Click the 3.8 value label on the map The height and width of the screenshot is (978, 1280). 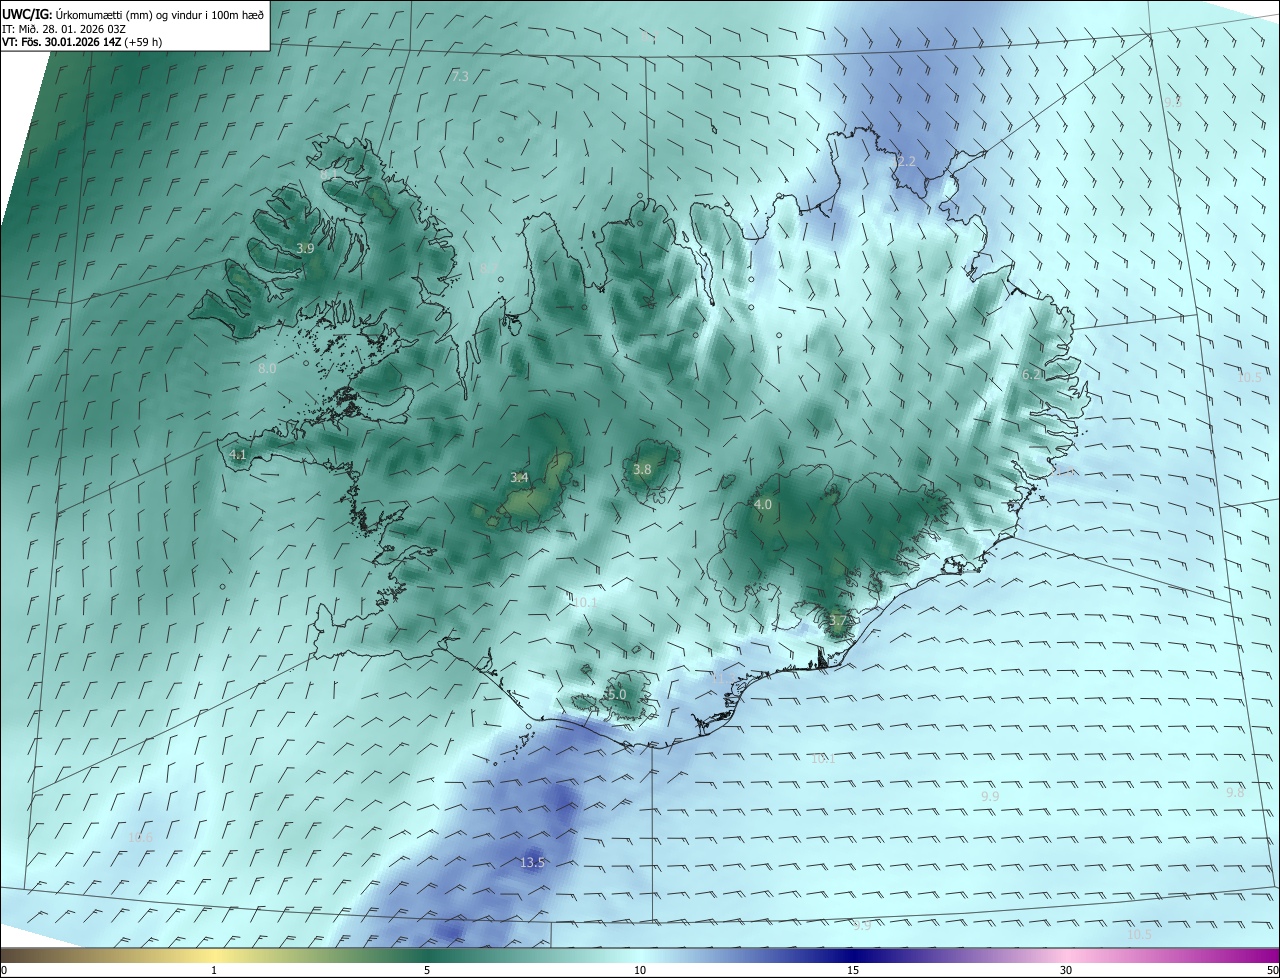coord(642,469)
